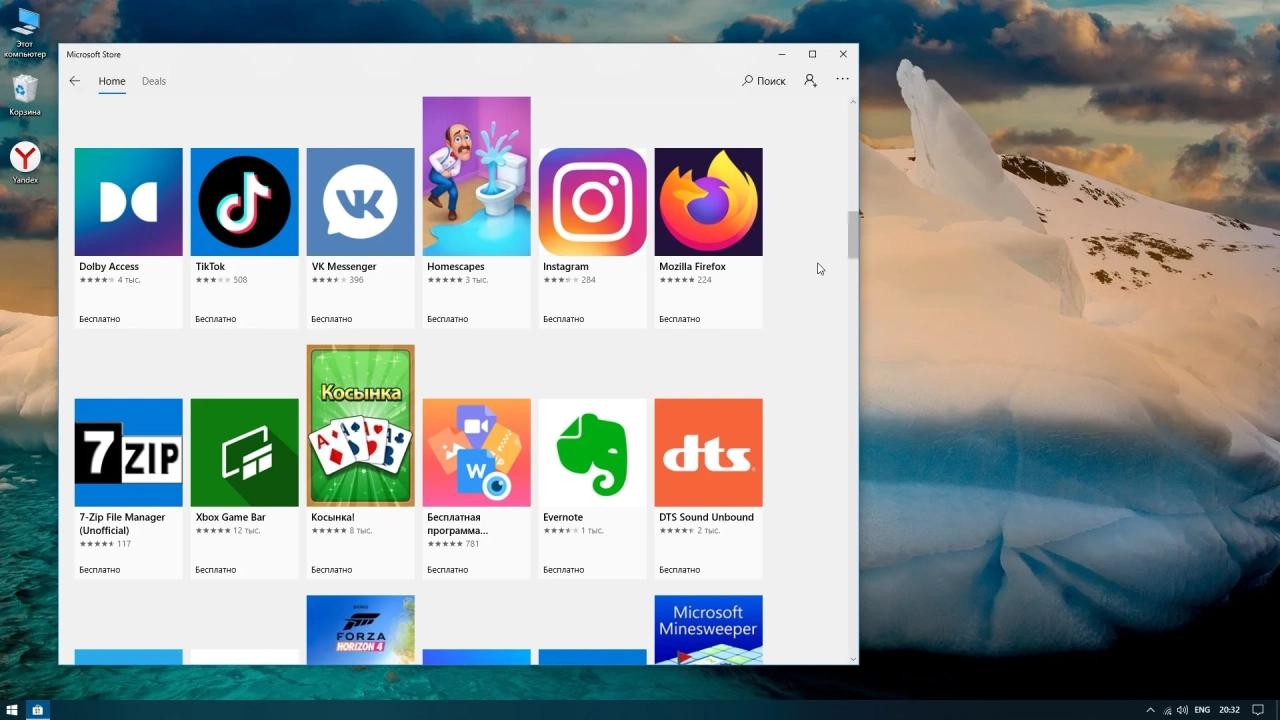Click the Dolby Access title text
The image size is (1280, 720).
point(109,267)
